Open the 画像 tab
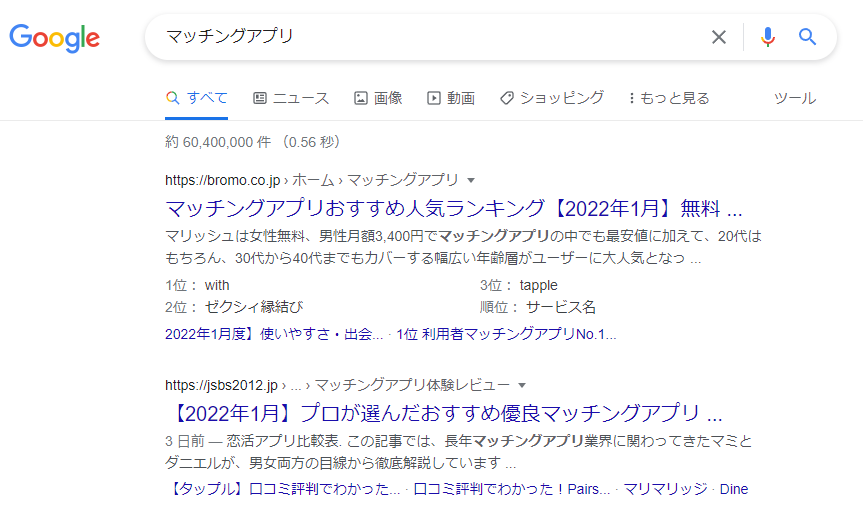Screen dimensions: 863x508 378,99
